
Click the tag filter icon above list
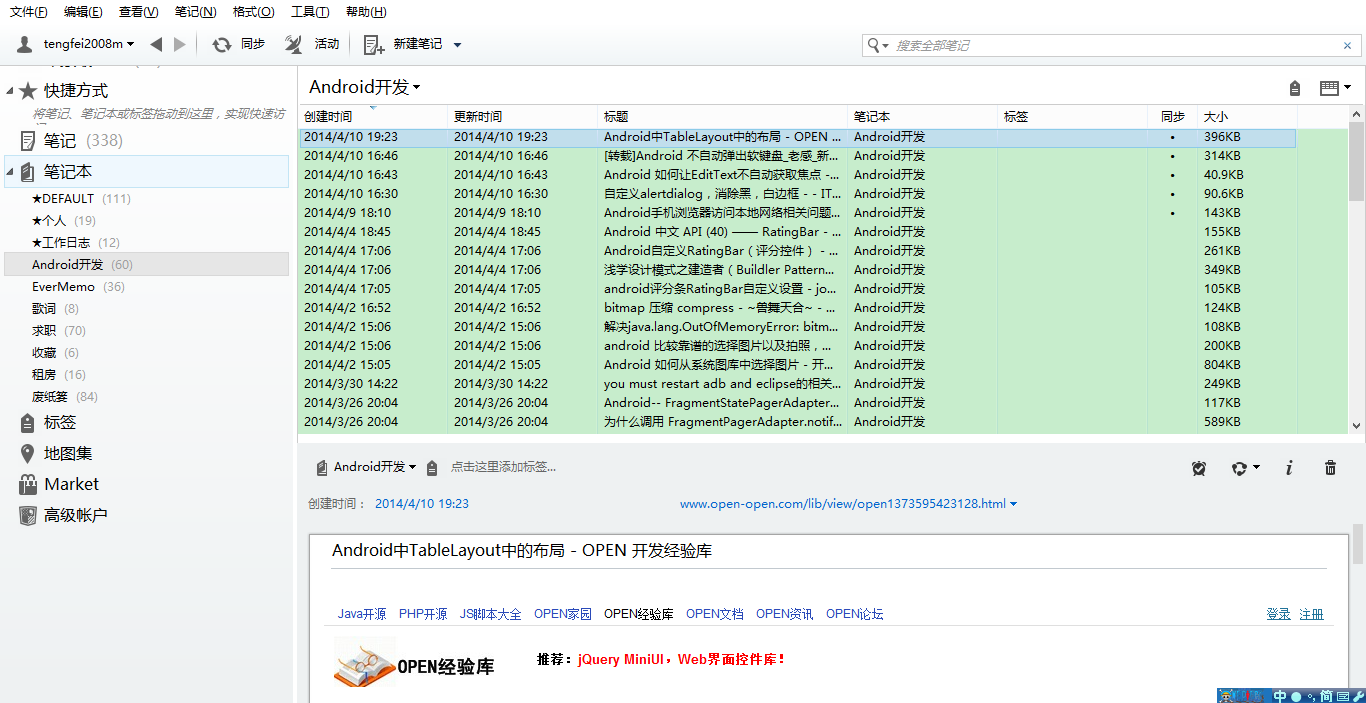[x=1295, y=88]
